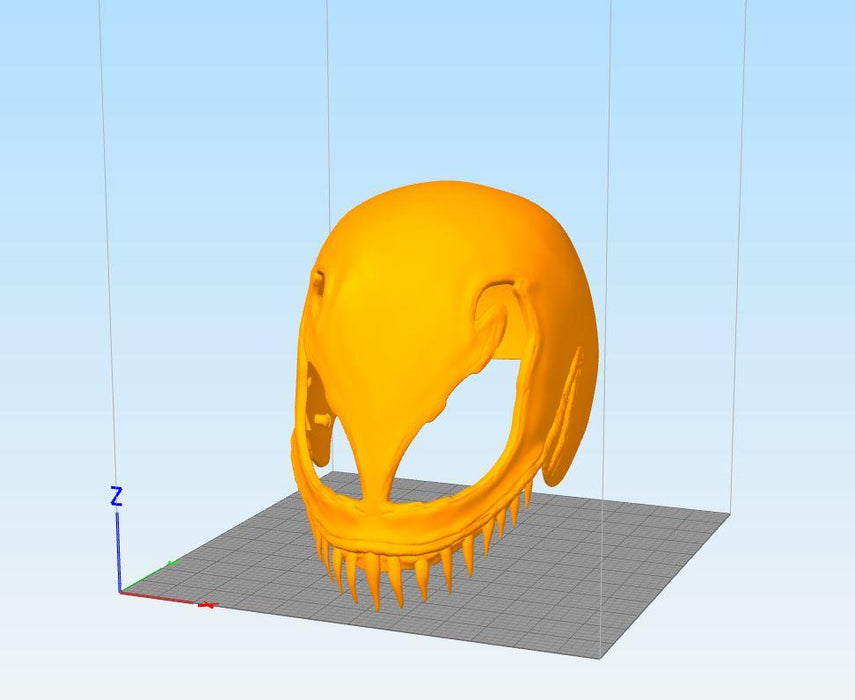Click the red X axis line
The width and height of the screenshot is (855, 700).
point(160,598)
